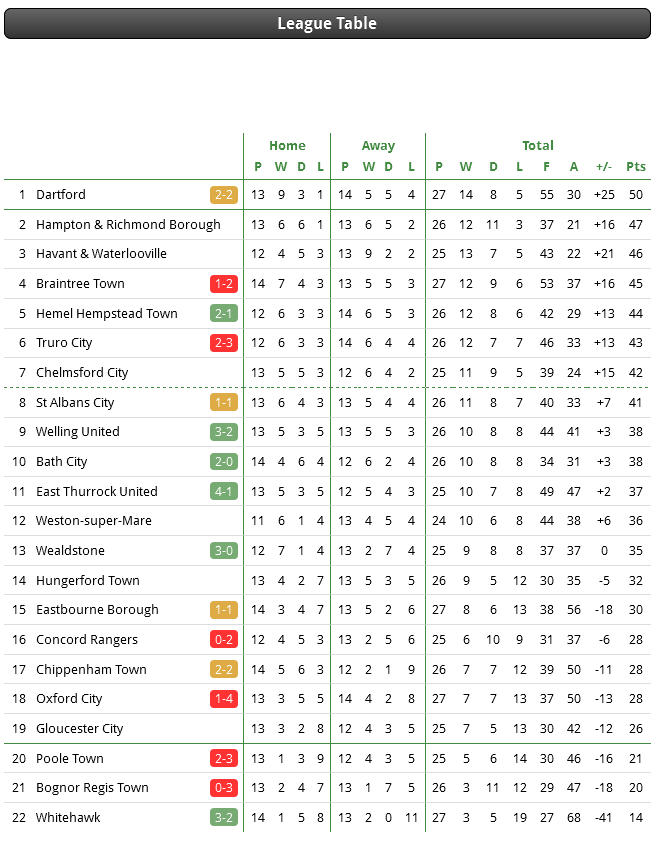This screenshot has height=841, width=658.
Task: Open the Hampton & Richmond Borough team
Action: 128,225
